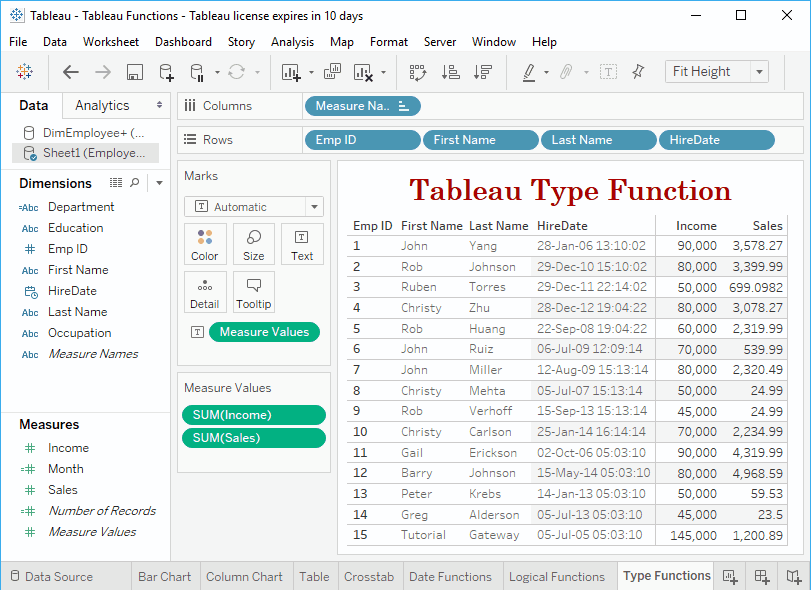
Task: Open the Analysis menu
Action: point(292,42)
